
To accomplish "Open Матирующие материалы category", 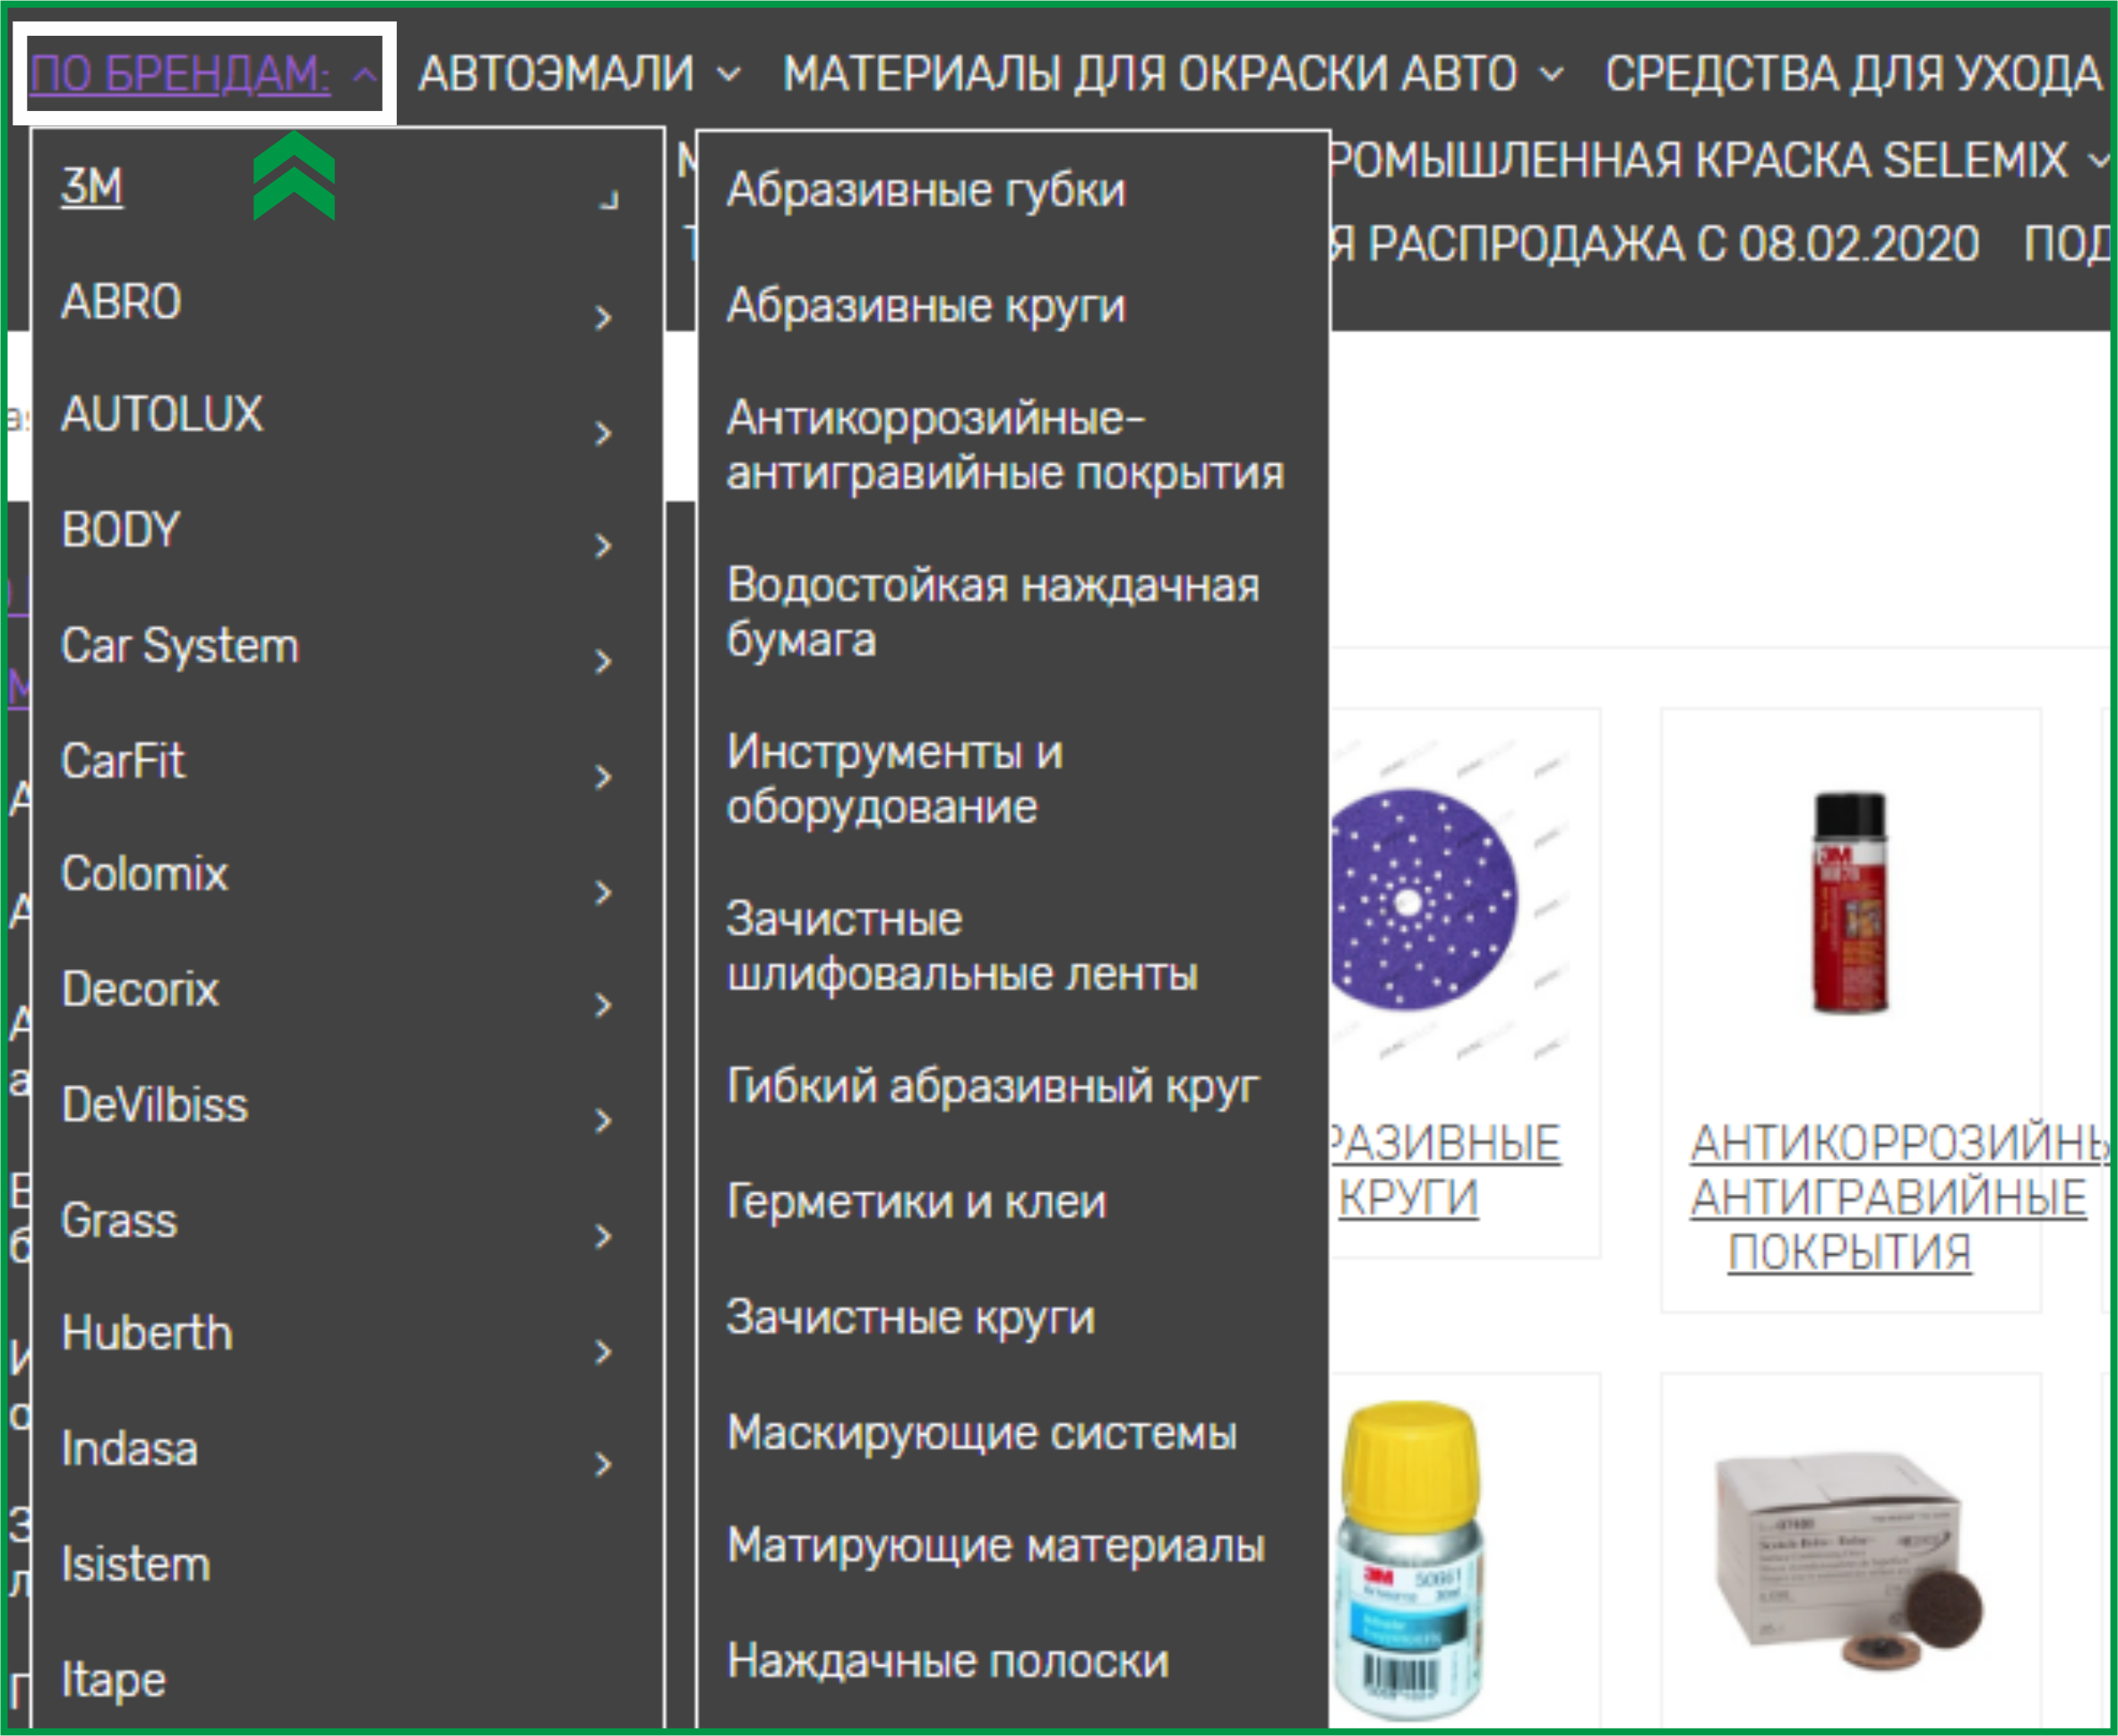I will (x=996, y=1546).
